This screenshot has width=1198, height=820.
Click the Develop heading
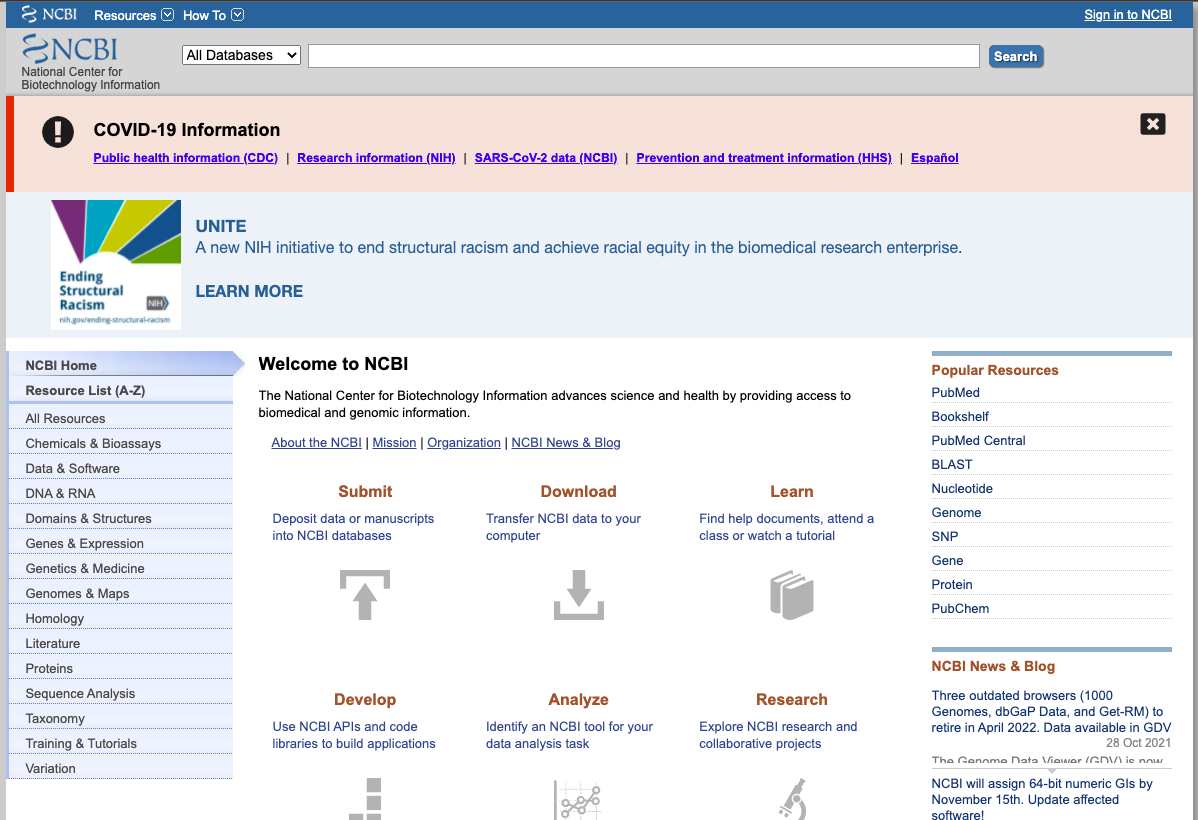pyautogui.click(x=365, y=699)
